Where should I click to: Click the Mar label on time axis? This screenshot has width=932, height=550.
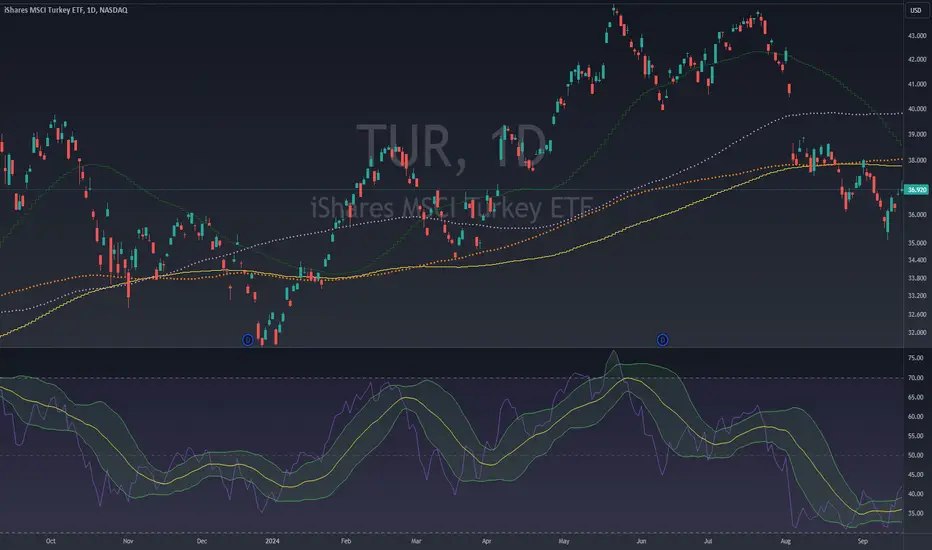click(x=416, y=541)
